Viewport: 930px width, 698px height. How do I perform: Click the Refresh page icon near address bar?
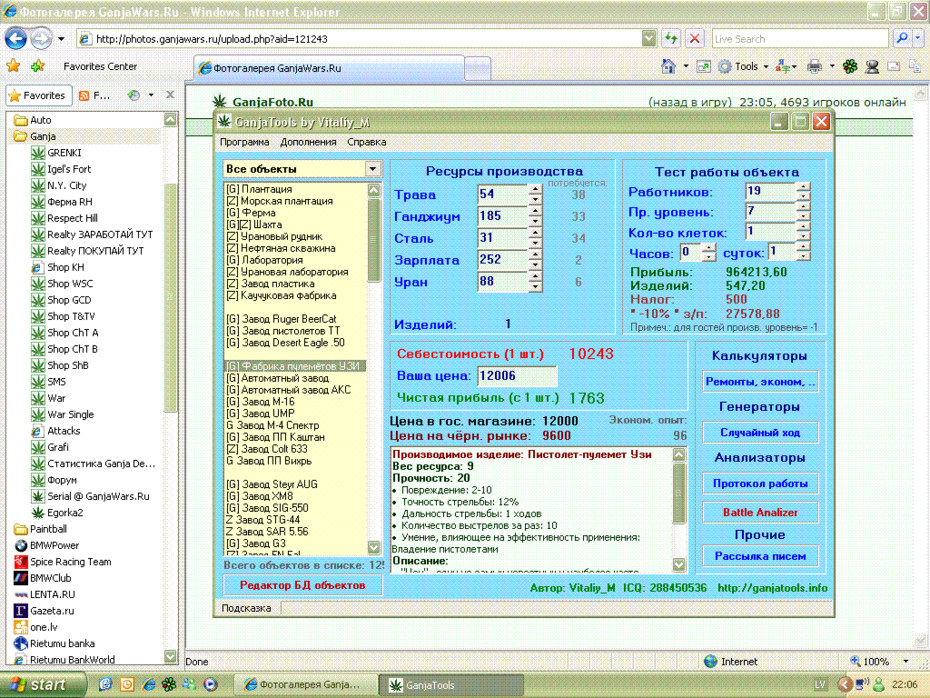(671, 39)
